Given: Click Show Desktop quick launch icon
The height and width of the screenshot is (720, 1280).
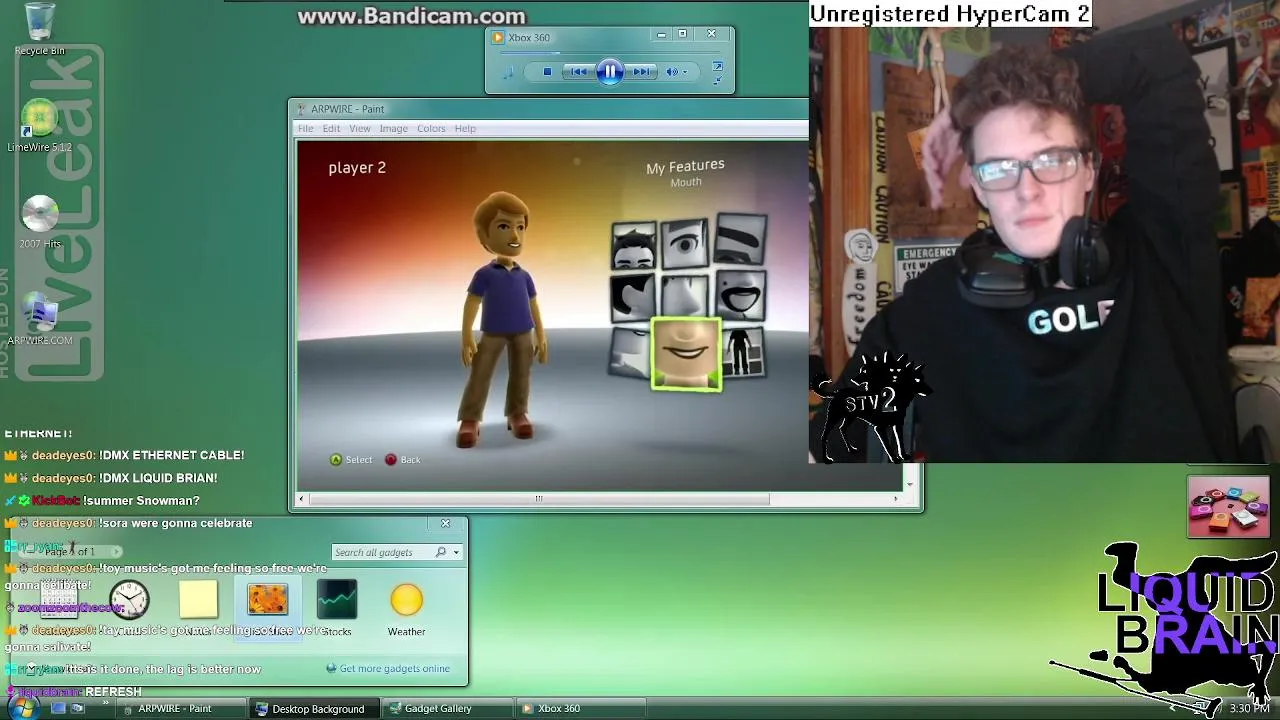Looking at the screenshot, I should [58, 708].
